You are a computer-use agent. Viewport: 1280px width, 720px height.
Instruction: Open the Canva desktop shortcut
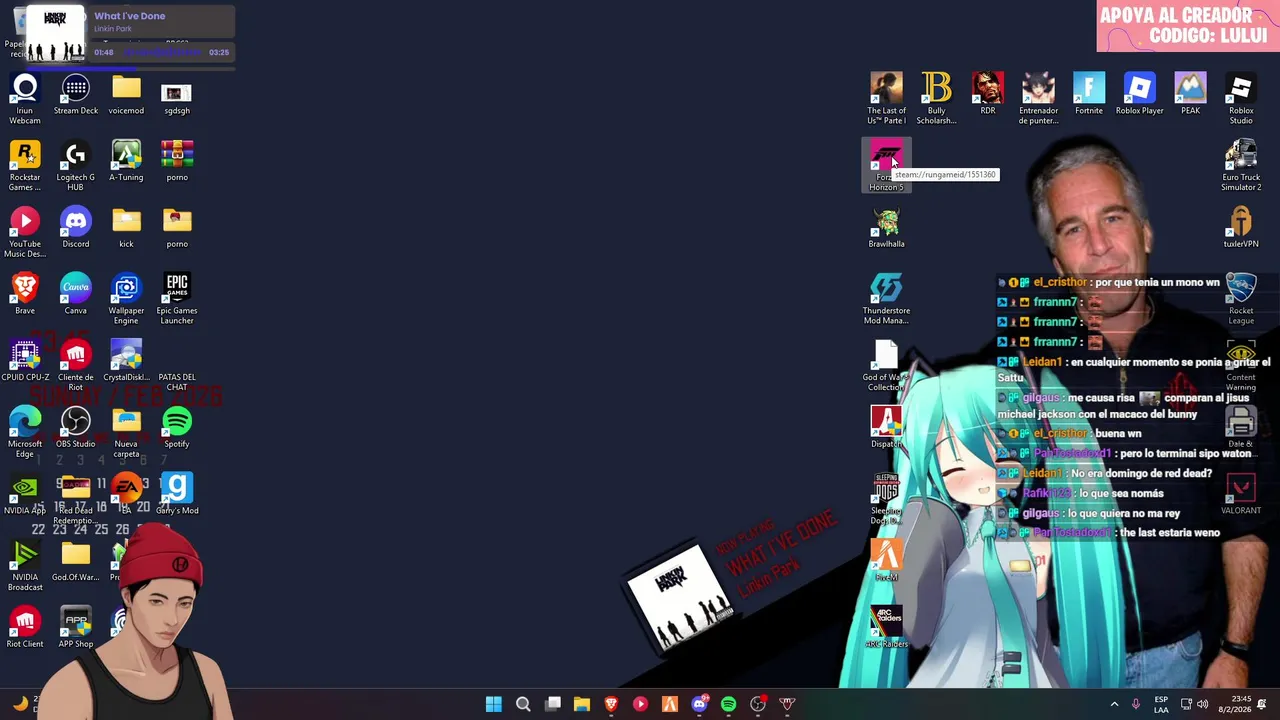76,294
